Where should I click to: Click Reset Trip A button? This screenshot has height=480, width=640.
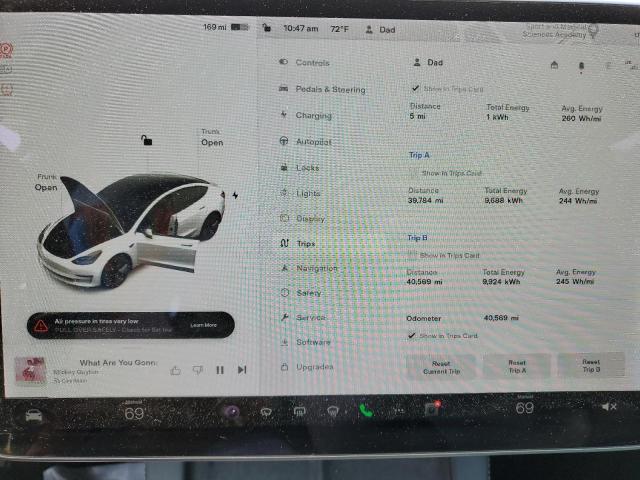coord(517,366)
